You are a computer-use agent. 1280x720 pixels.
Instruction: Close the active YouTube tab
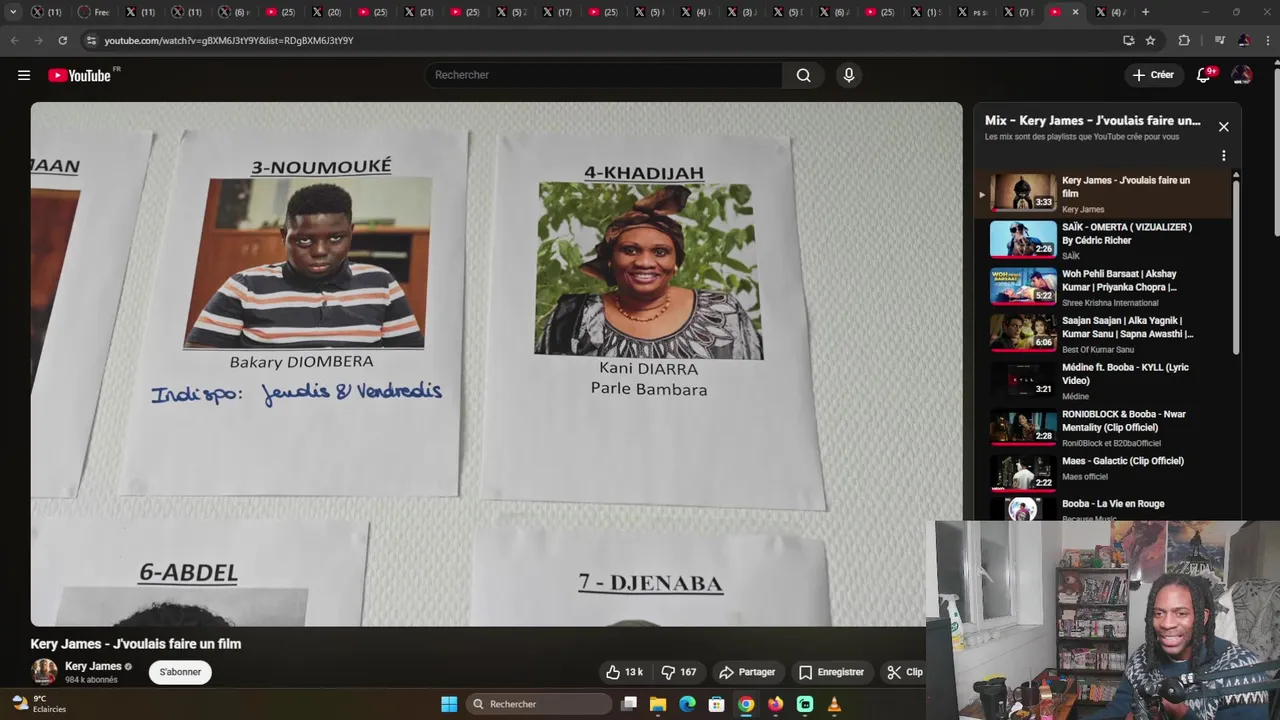click(1075, 12)
